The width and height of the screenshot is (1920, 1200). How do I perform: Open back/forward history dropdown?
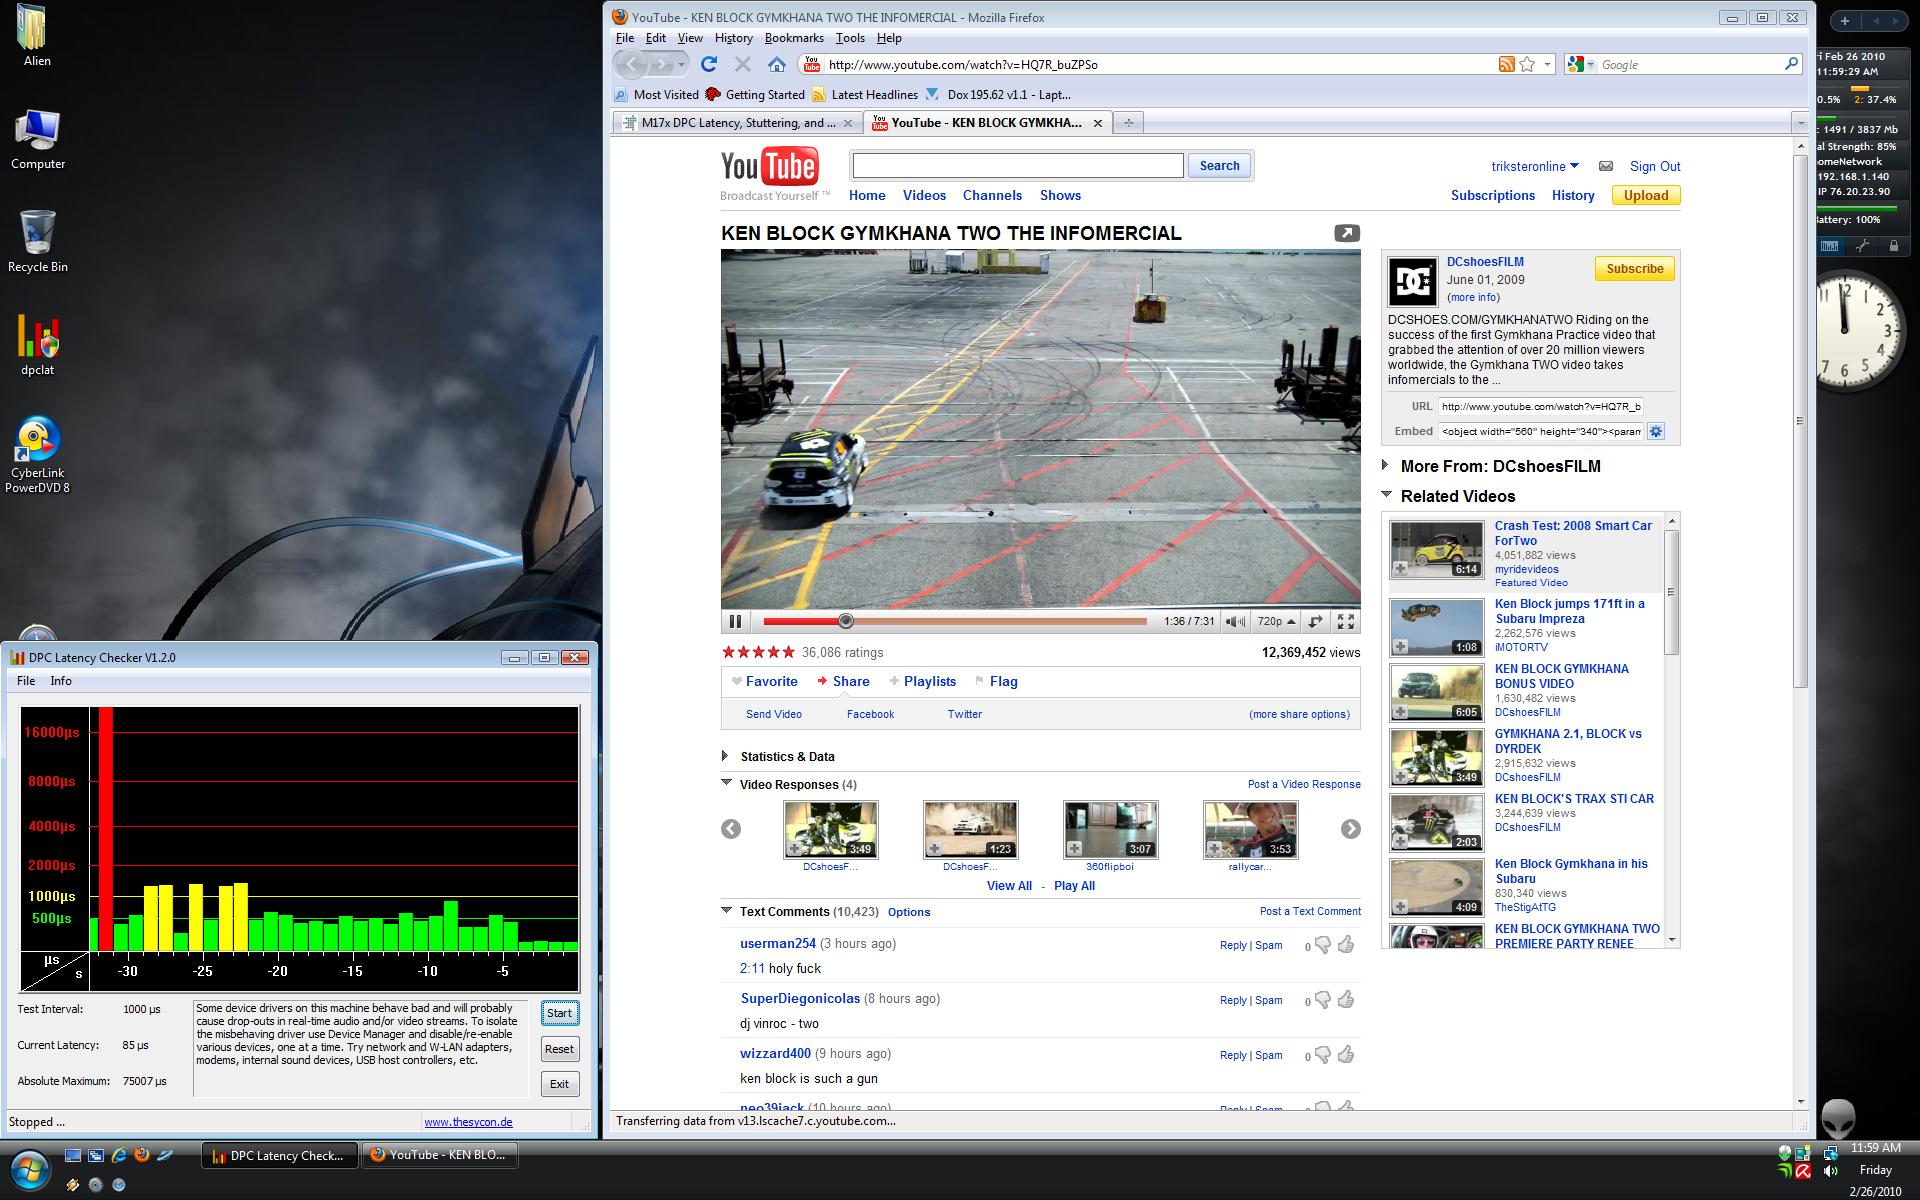tap(681, 64)
